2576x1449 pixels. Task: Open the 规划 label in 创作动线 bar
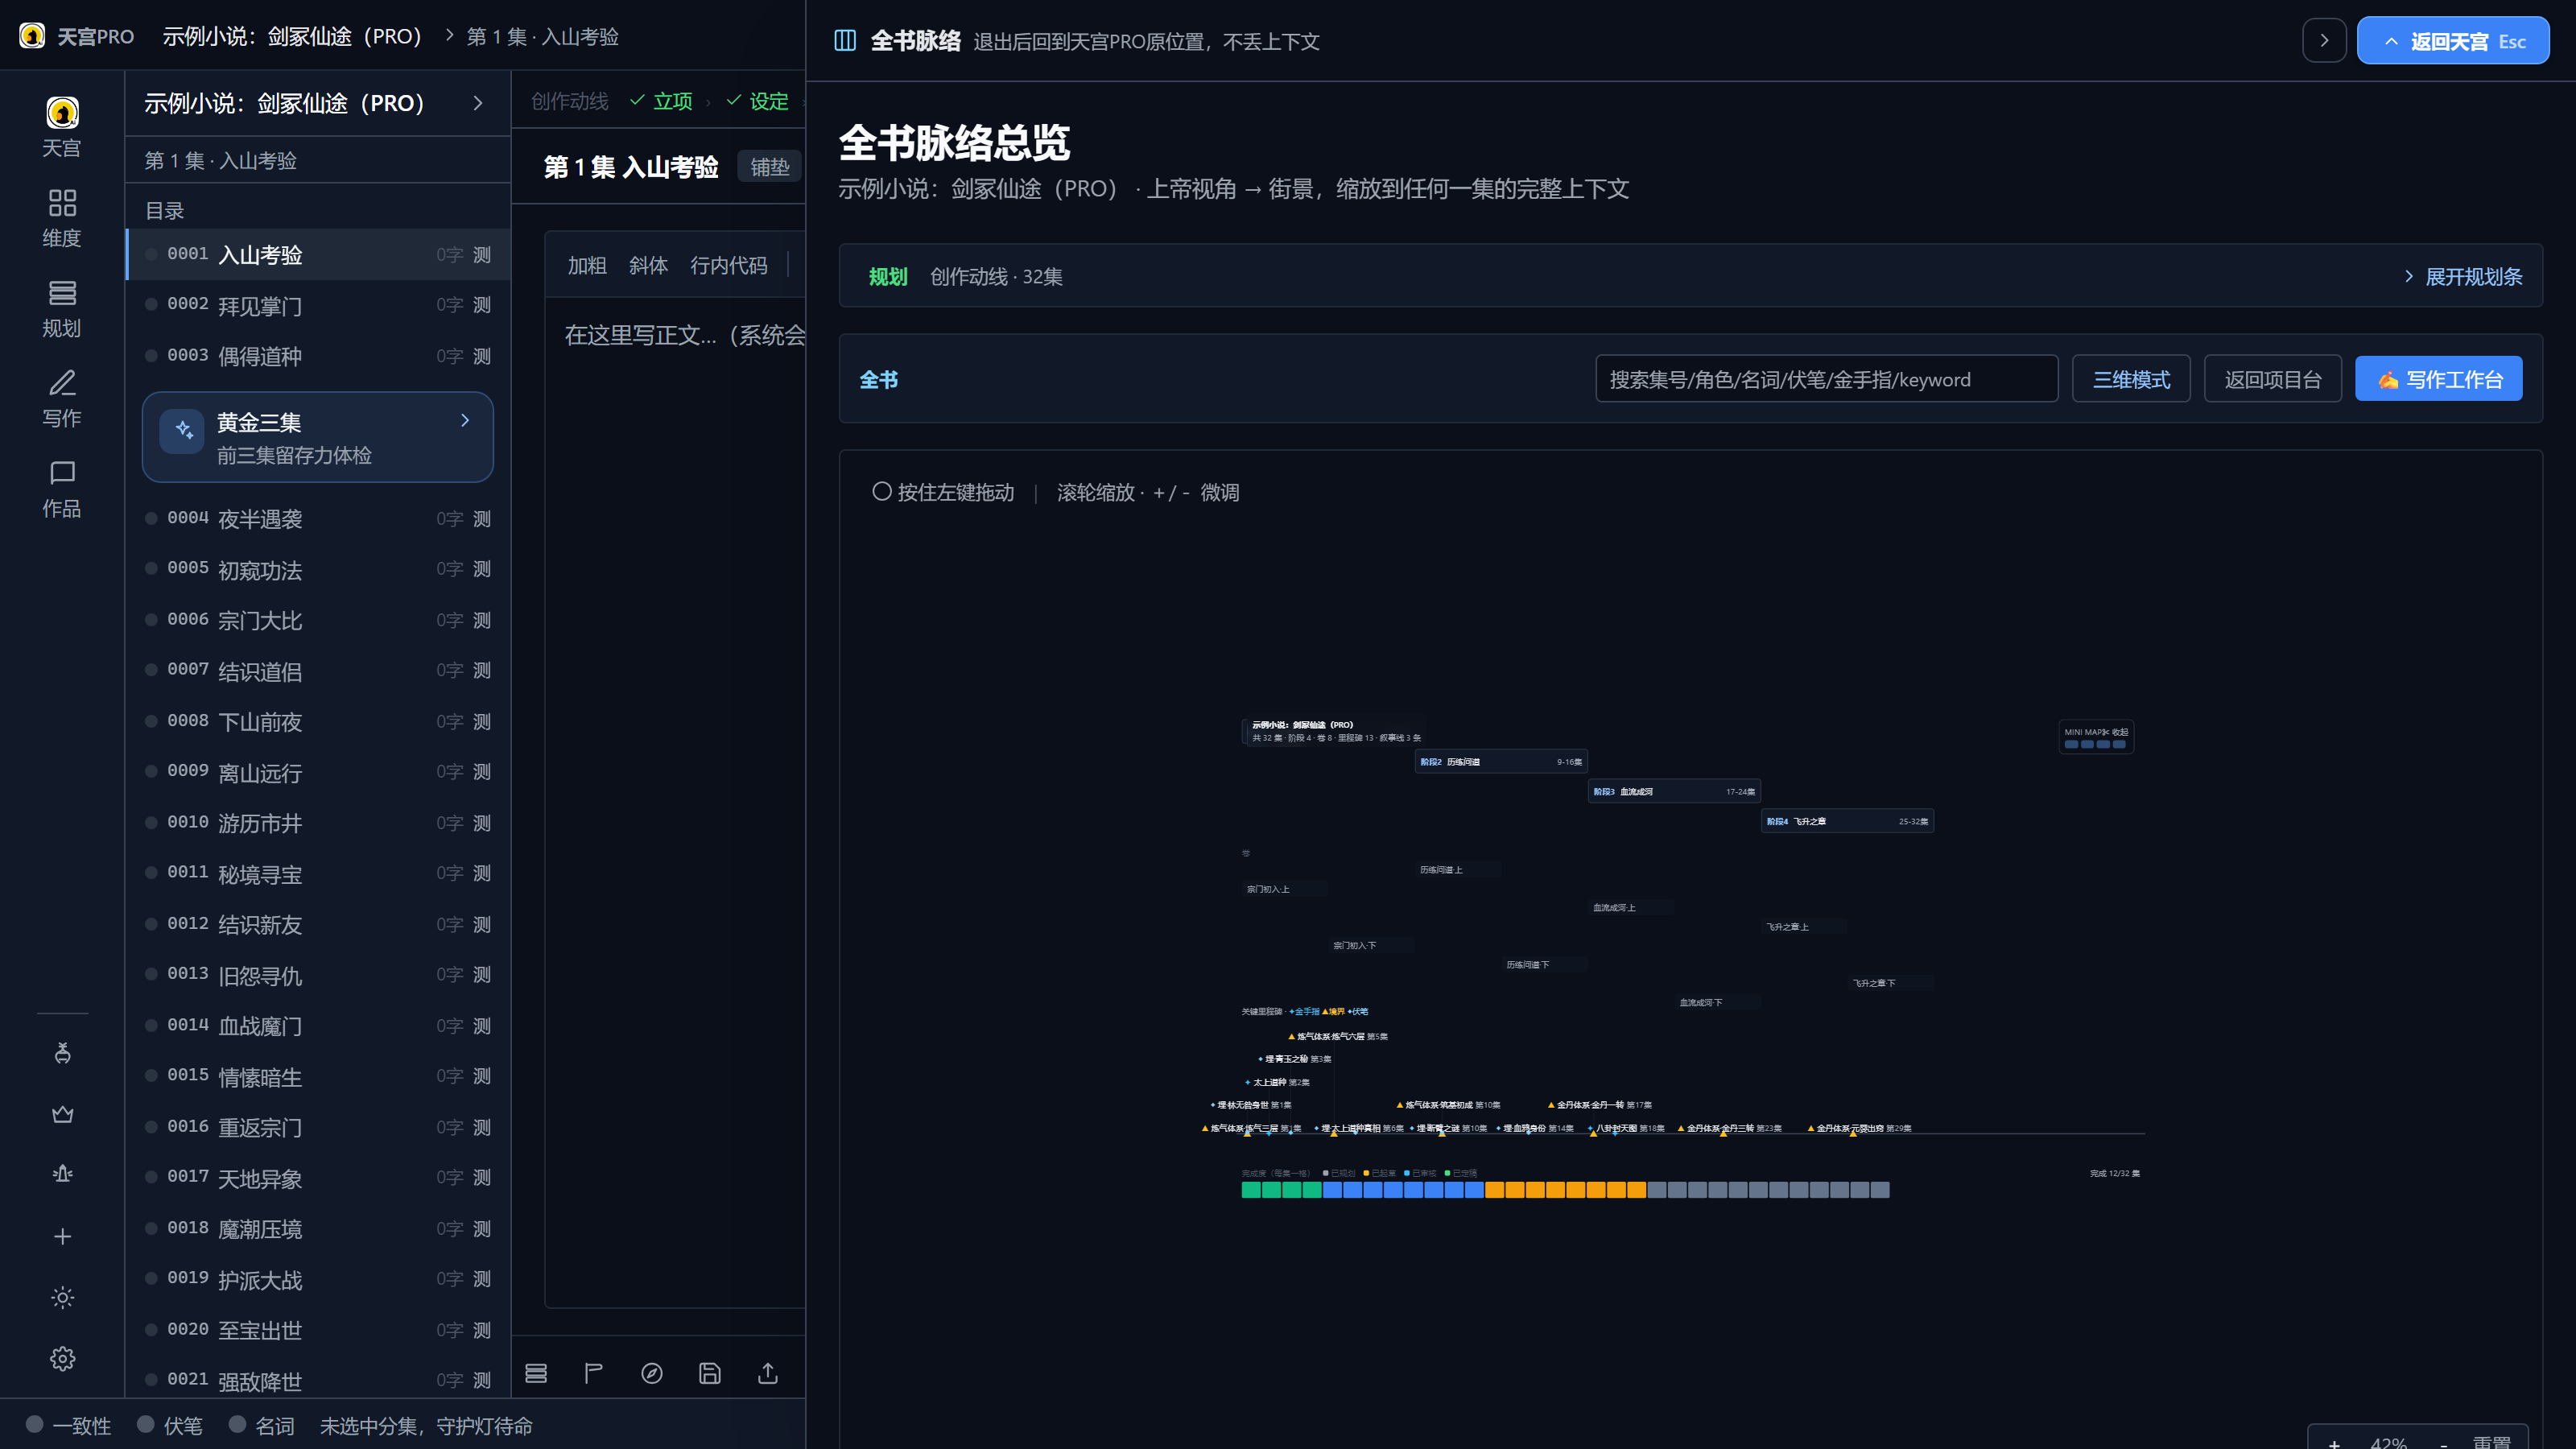(x=888, y=277)
